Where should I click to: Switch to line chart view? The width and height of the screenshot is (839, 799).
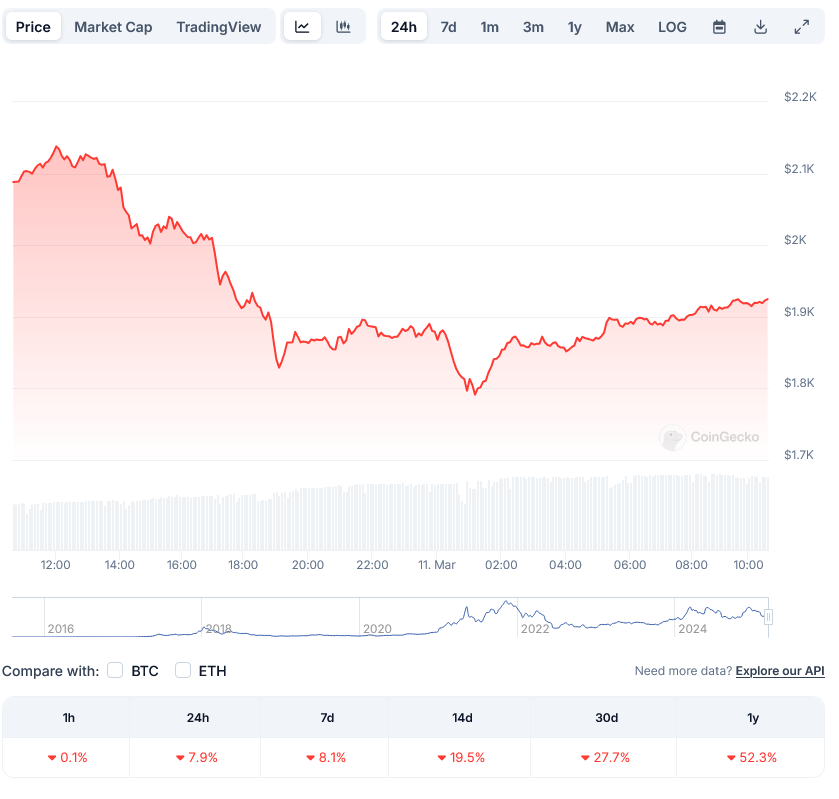[302, 27]
